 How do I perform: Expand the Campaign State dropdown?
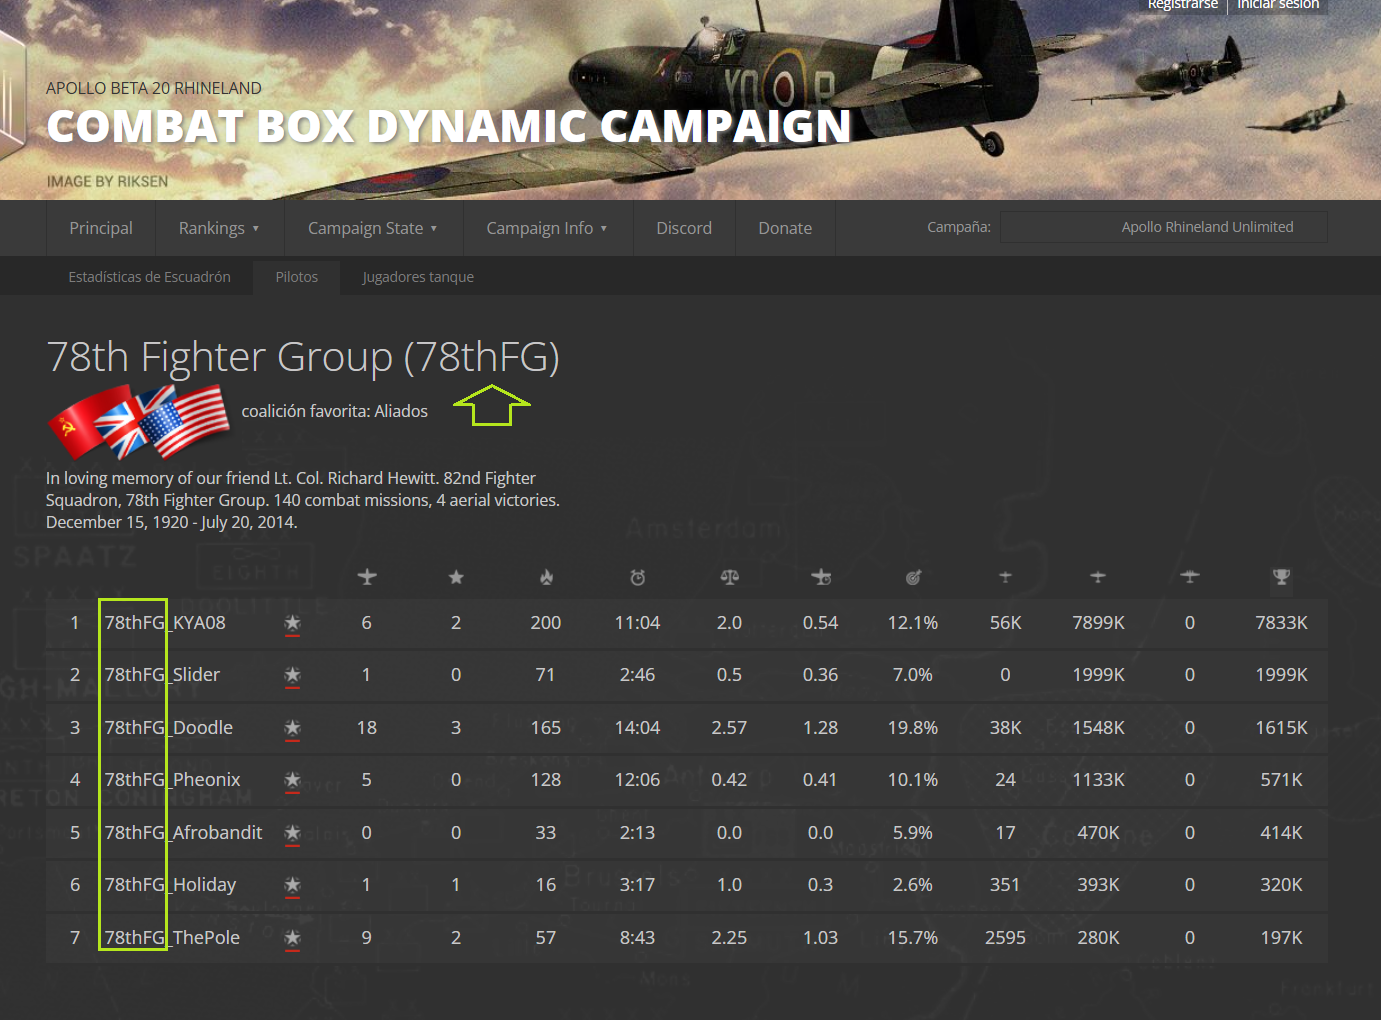tap(373, 228)
